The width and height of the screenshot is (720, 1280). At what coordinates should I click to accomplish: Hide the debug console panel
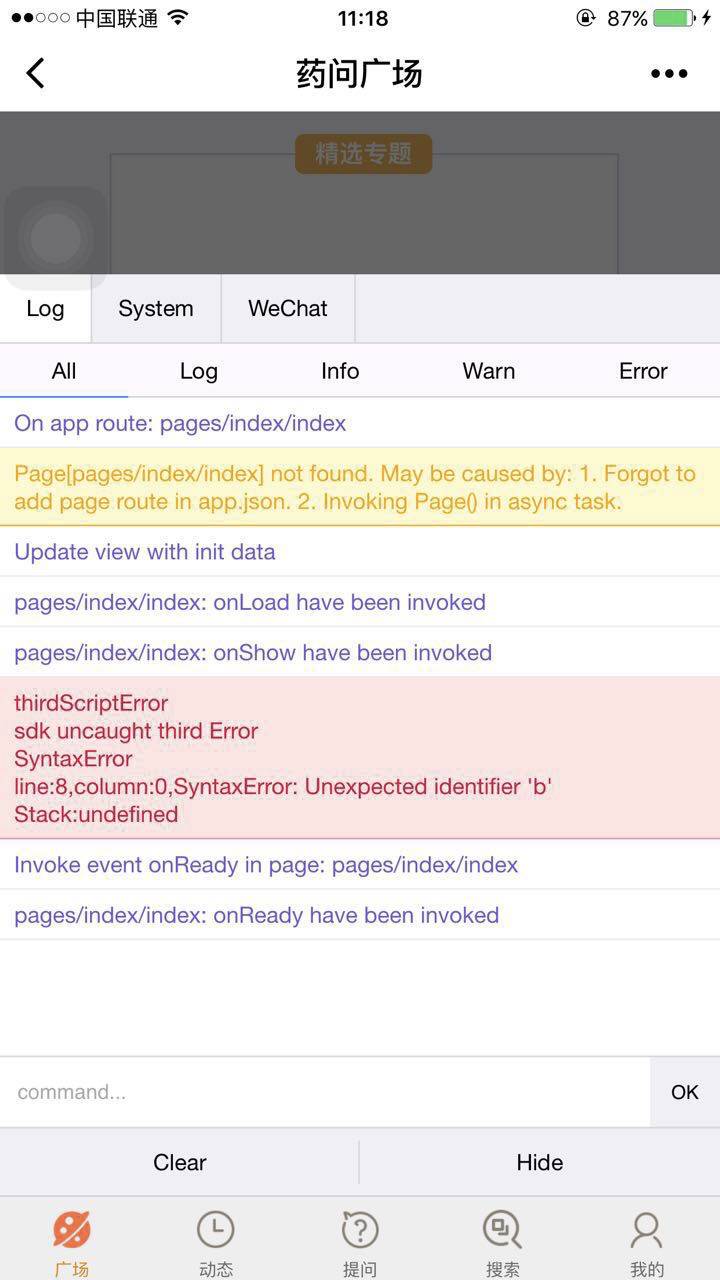pyautogui.click(x=540, y=1162)
